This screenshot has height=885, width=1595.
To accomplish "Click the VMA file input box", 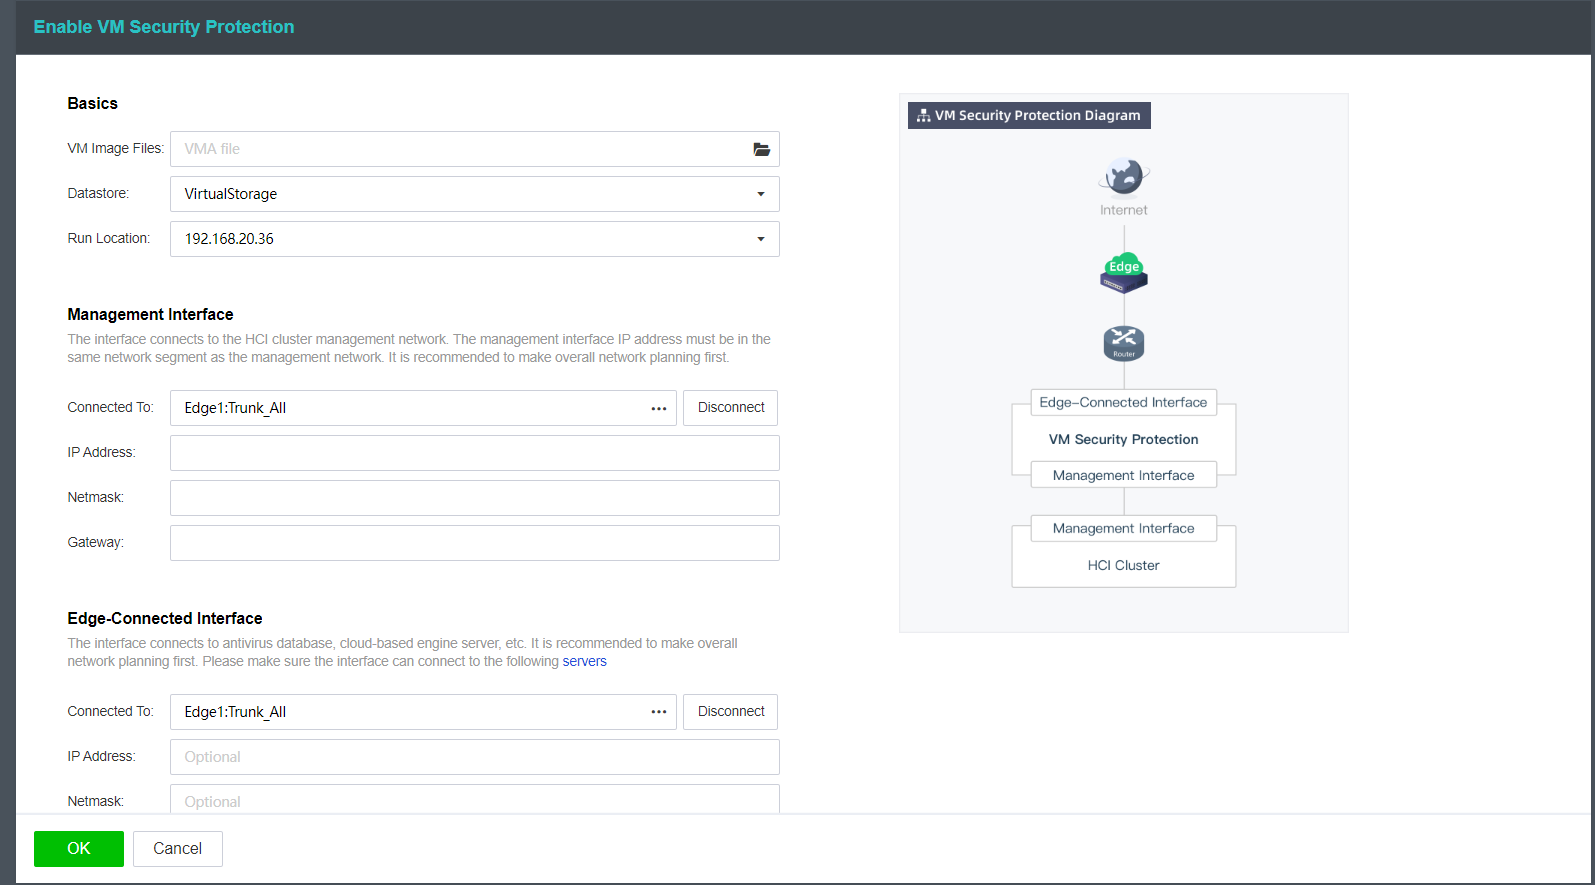I will point(460,149).
